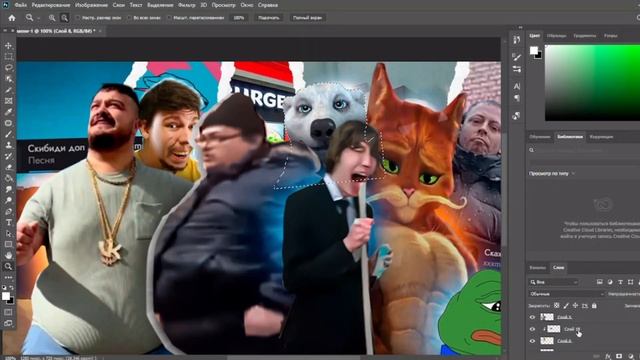Add a layer mask using mask icon
The height and width of the screenshot is (360, 640).
click(x=619, y=356)
